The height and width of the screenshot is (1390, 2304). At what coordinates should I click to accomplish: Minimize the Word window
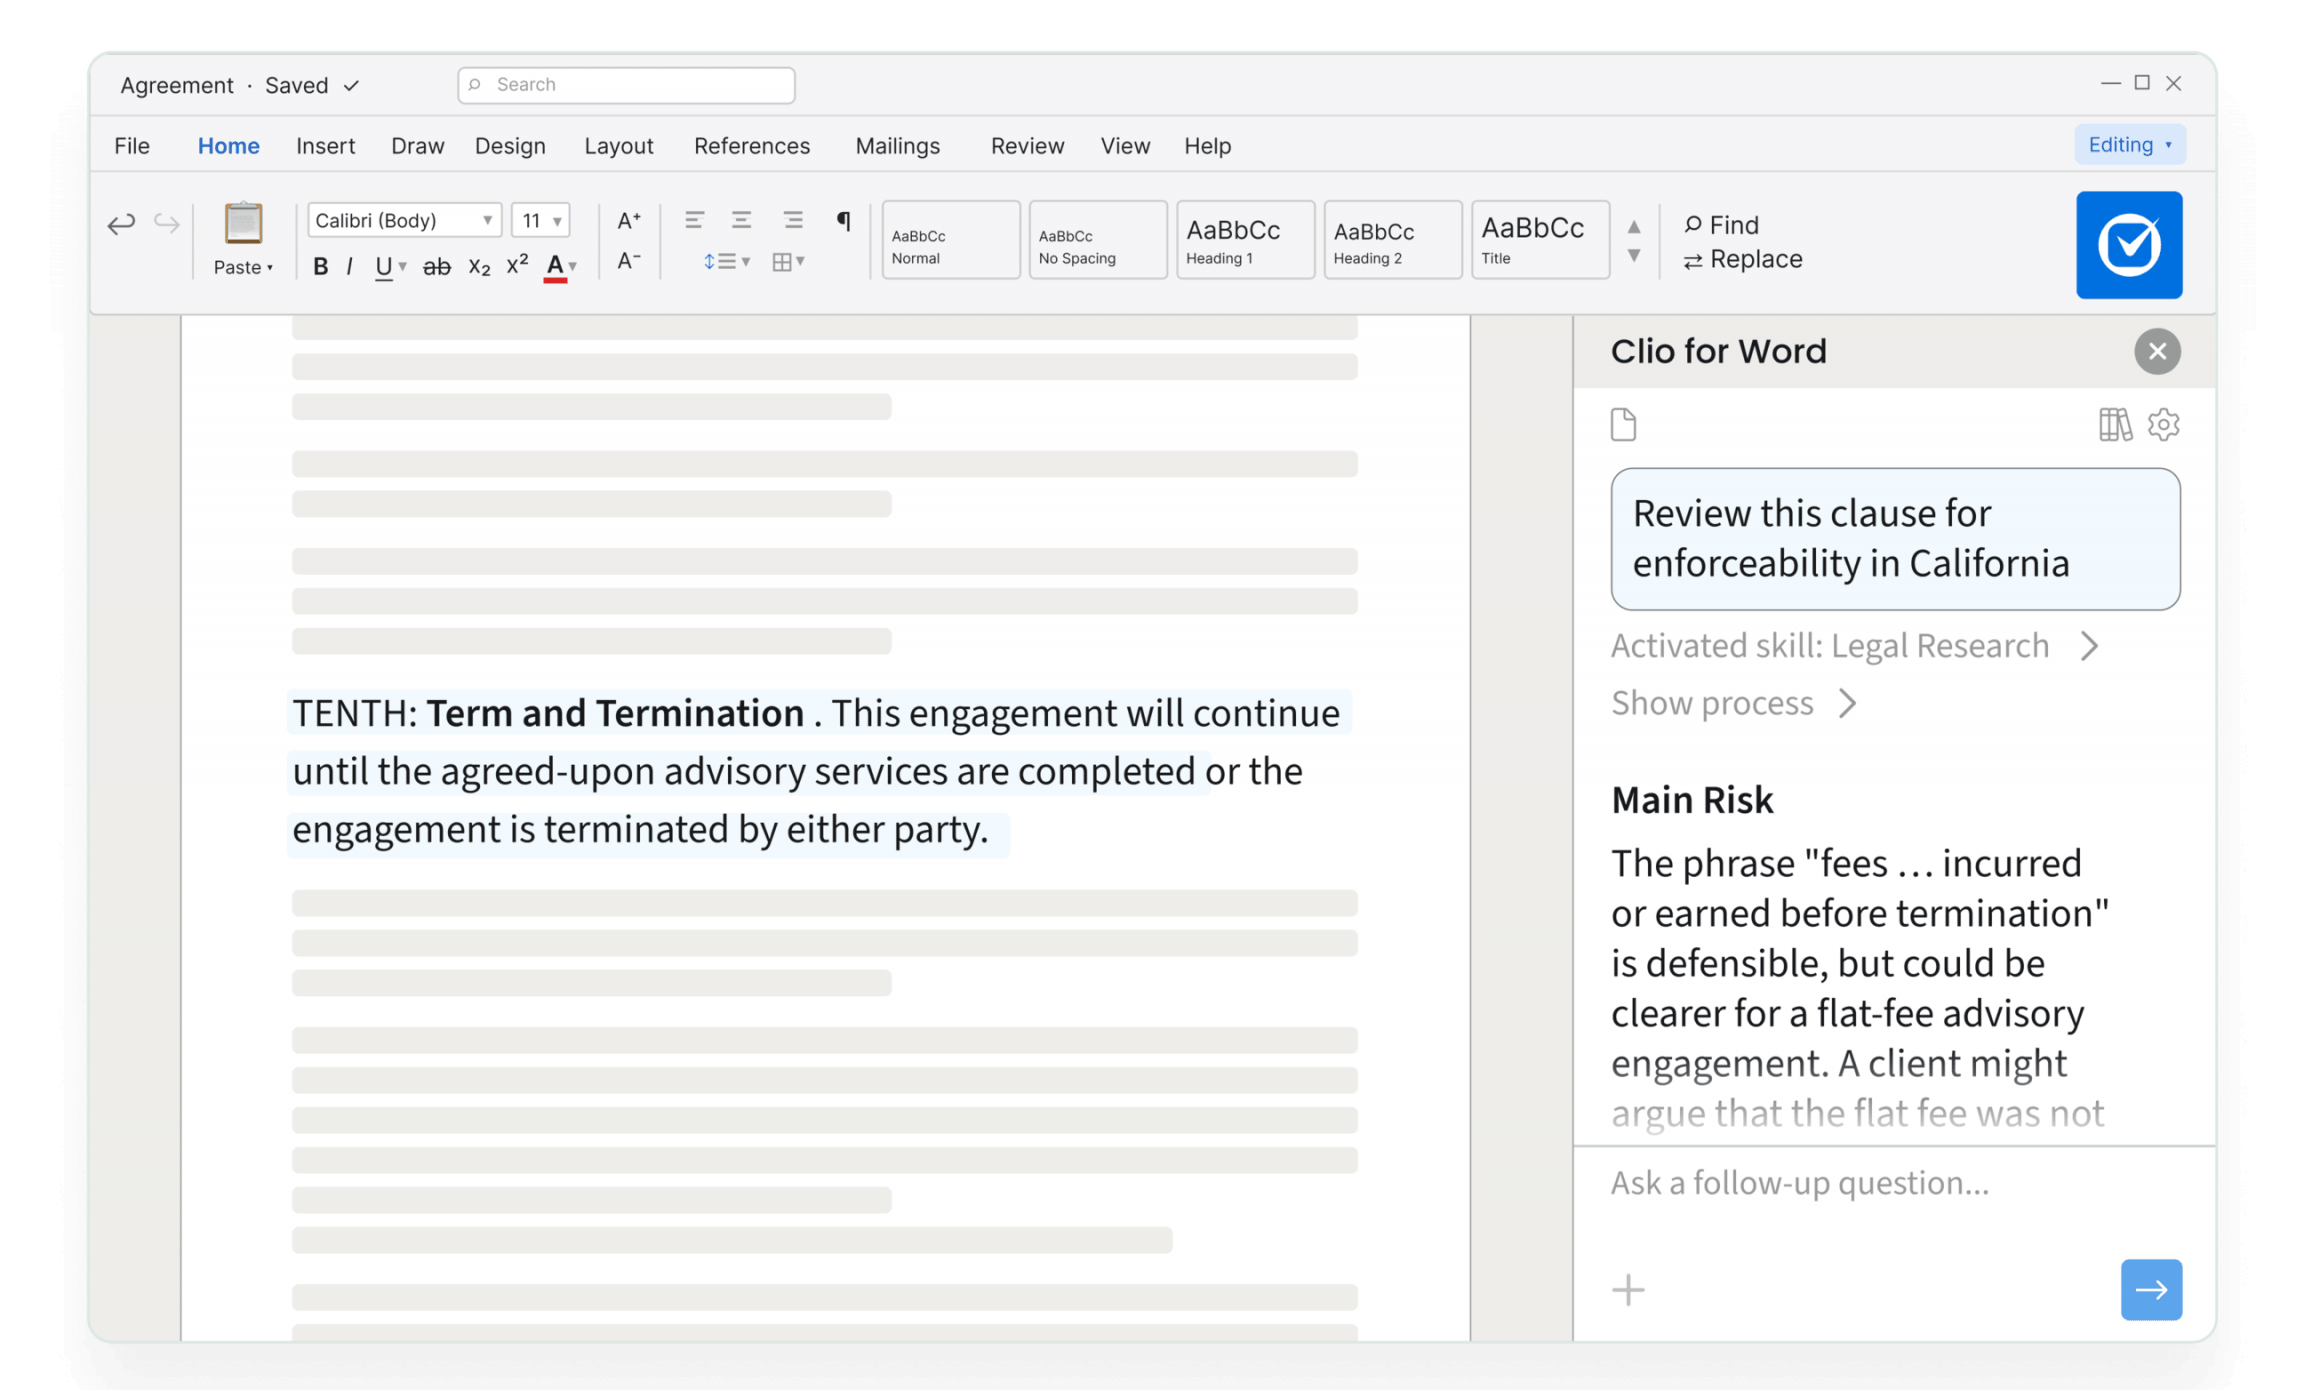pos(2110,83)
